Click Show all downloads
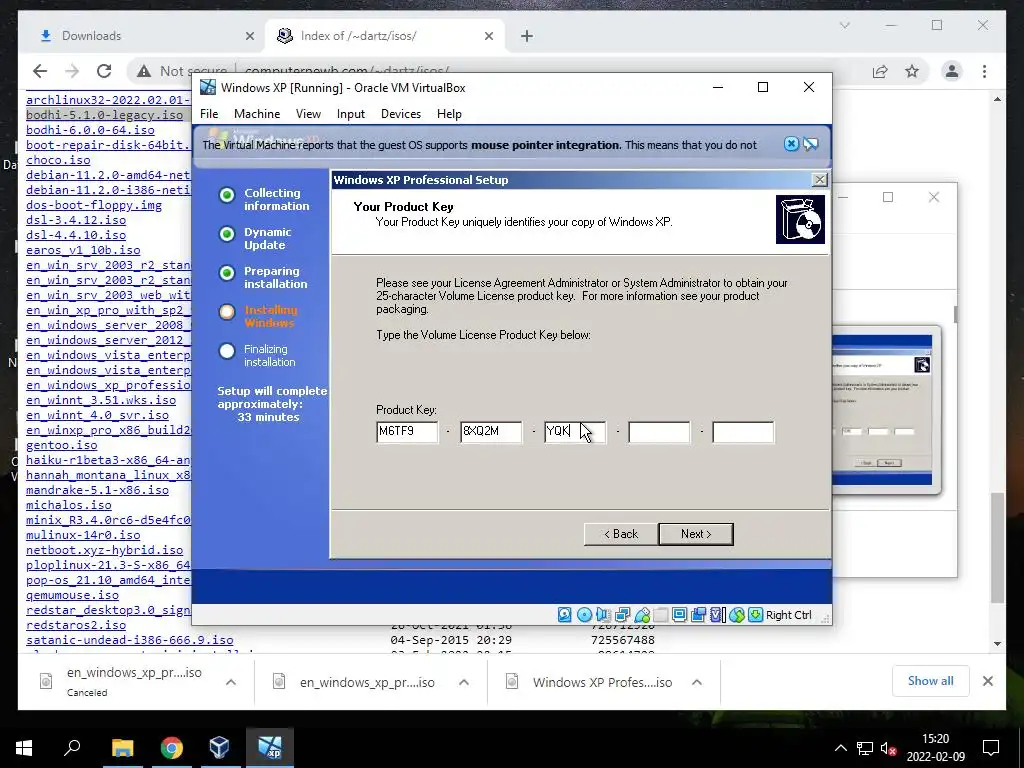Image resolution: width=1024 pixels, height=768 pixels. [930, 681]
